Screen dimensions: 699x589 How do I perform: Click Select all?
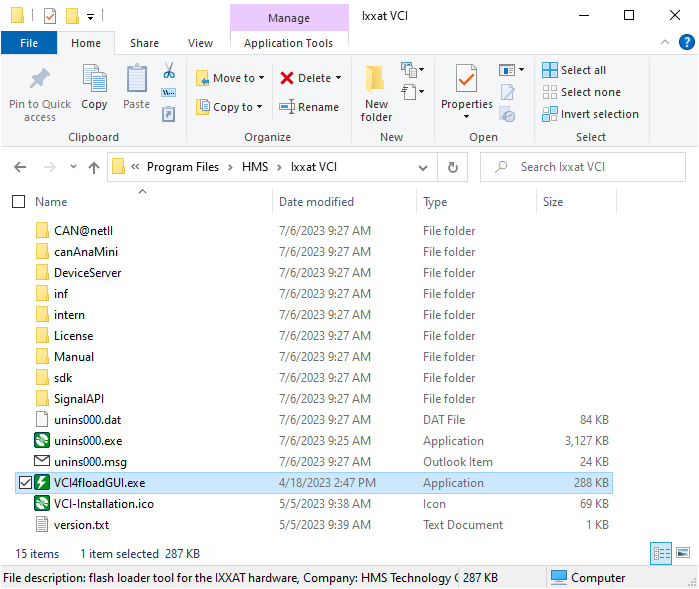574,70
